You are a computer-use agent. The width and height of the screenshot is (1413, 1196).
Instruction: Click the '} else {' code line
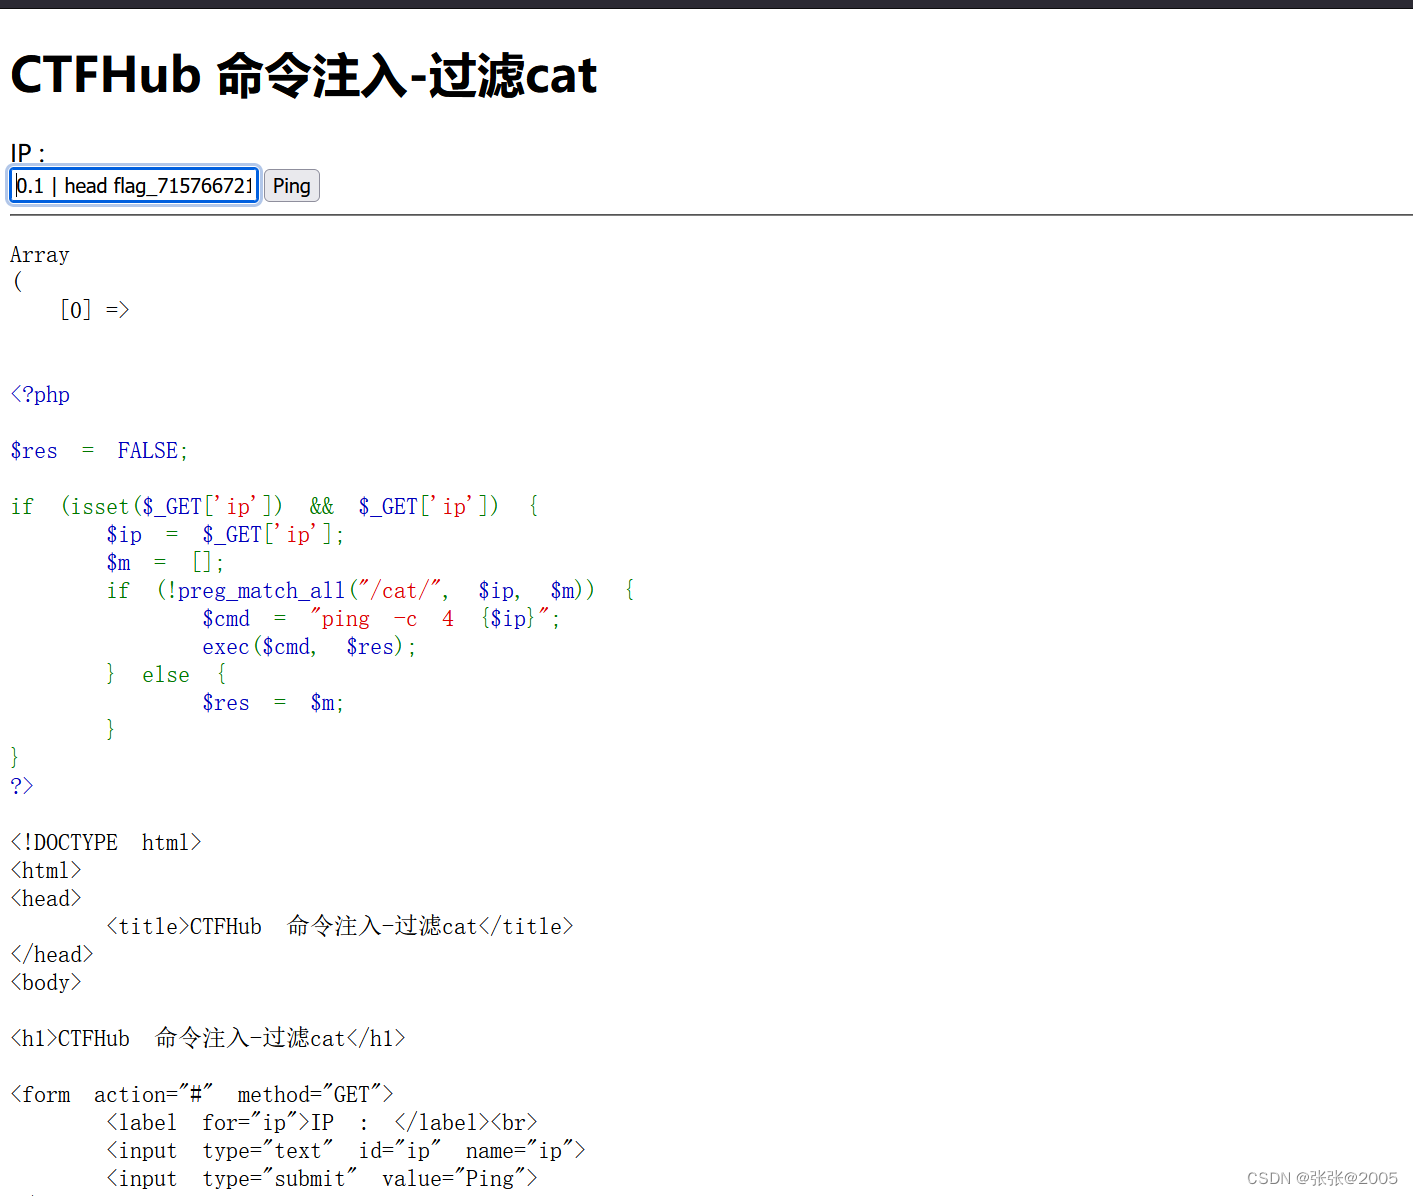coord(166,675)
